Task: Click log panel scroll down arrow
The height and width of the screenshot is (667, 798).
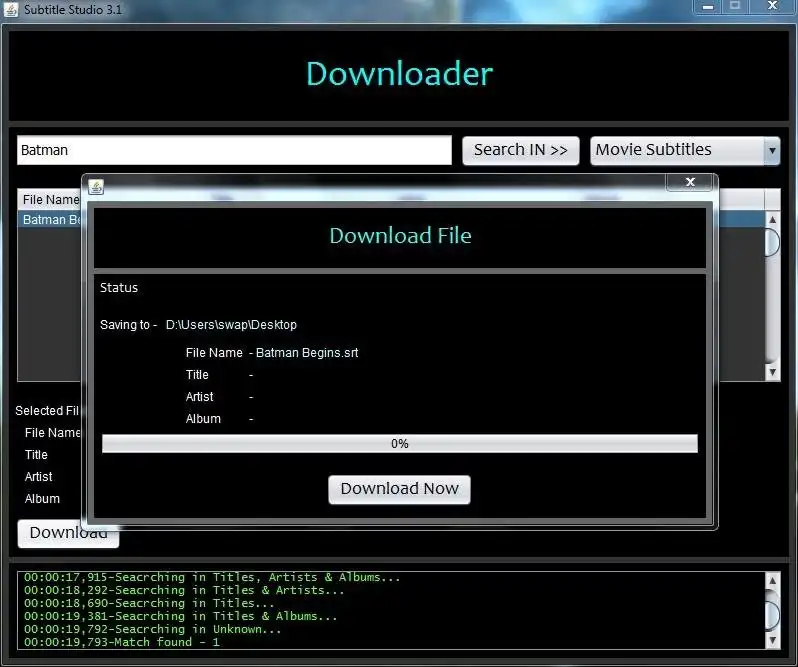Action: click(x=772, y=640)
